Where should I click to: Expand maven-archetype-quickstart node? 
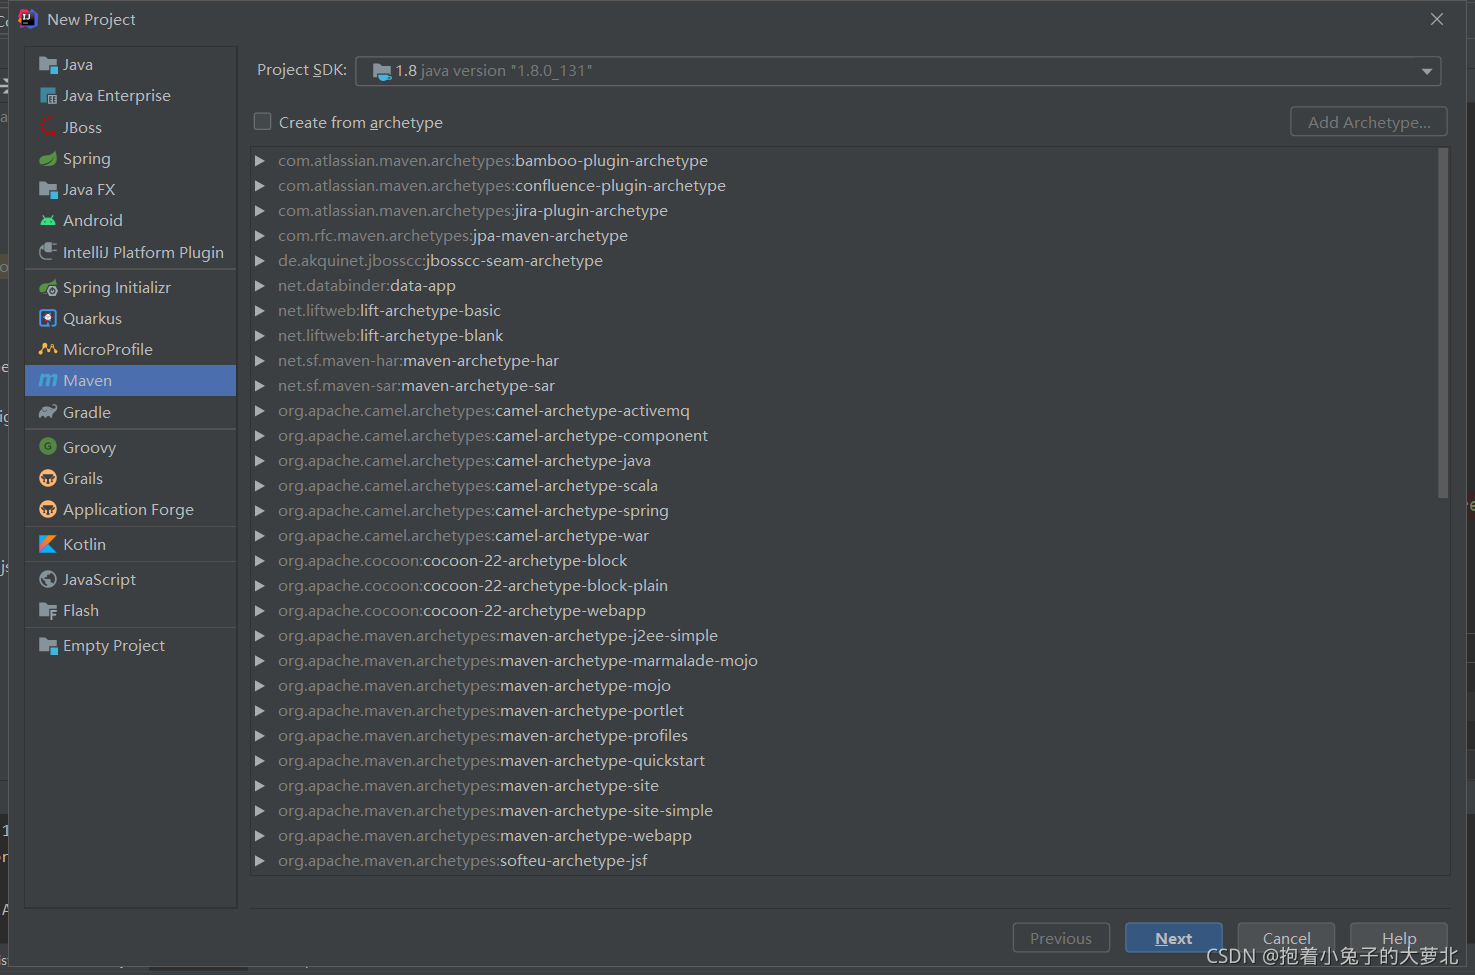pos(260,761)
